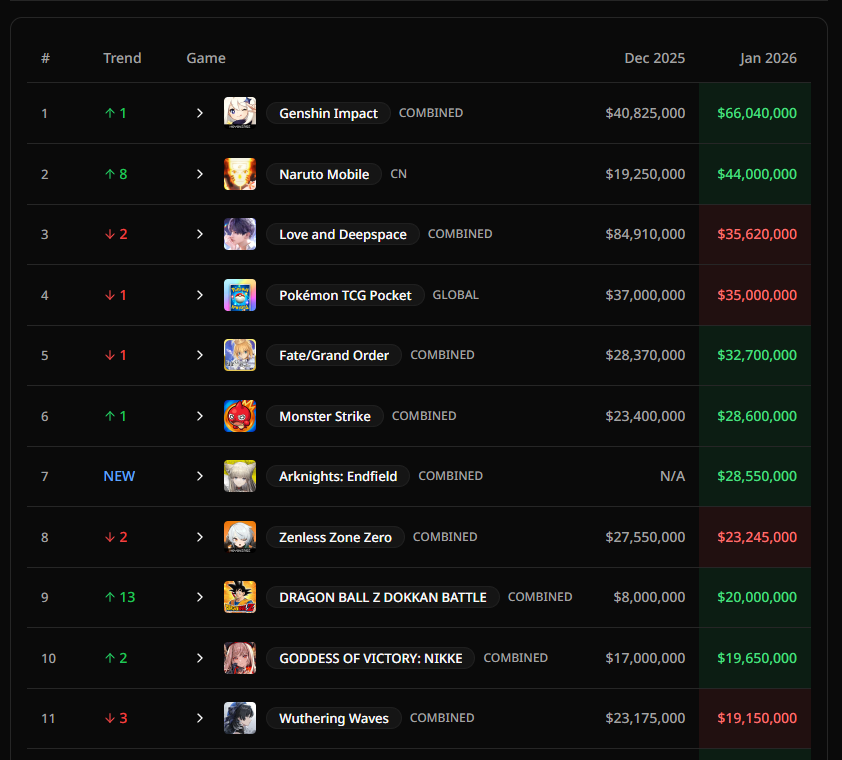Image resolution: width=842 pixels, height=760 pixels.
Task: Click the up 13 trend indicator
Action: pyautogui.click(x=120, y=597)
